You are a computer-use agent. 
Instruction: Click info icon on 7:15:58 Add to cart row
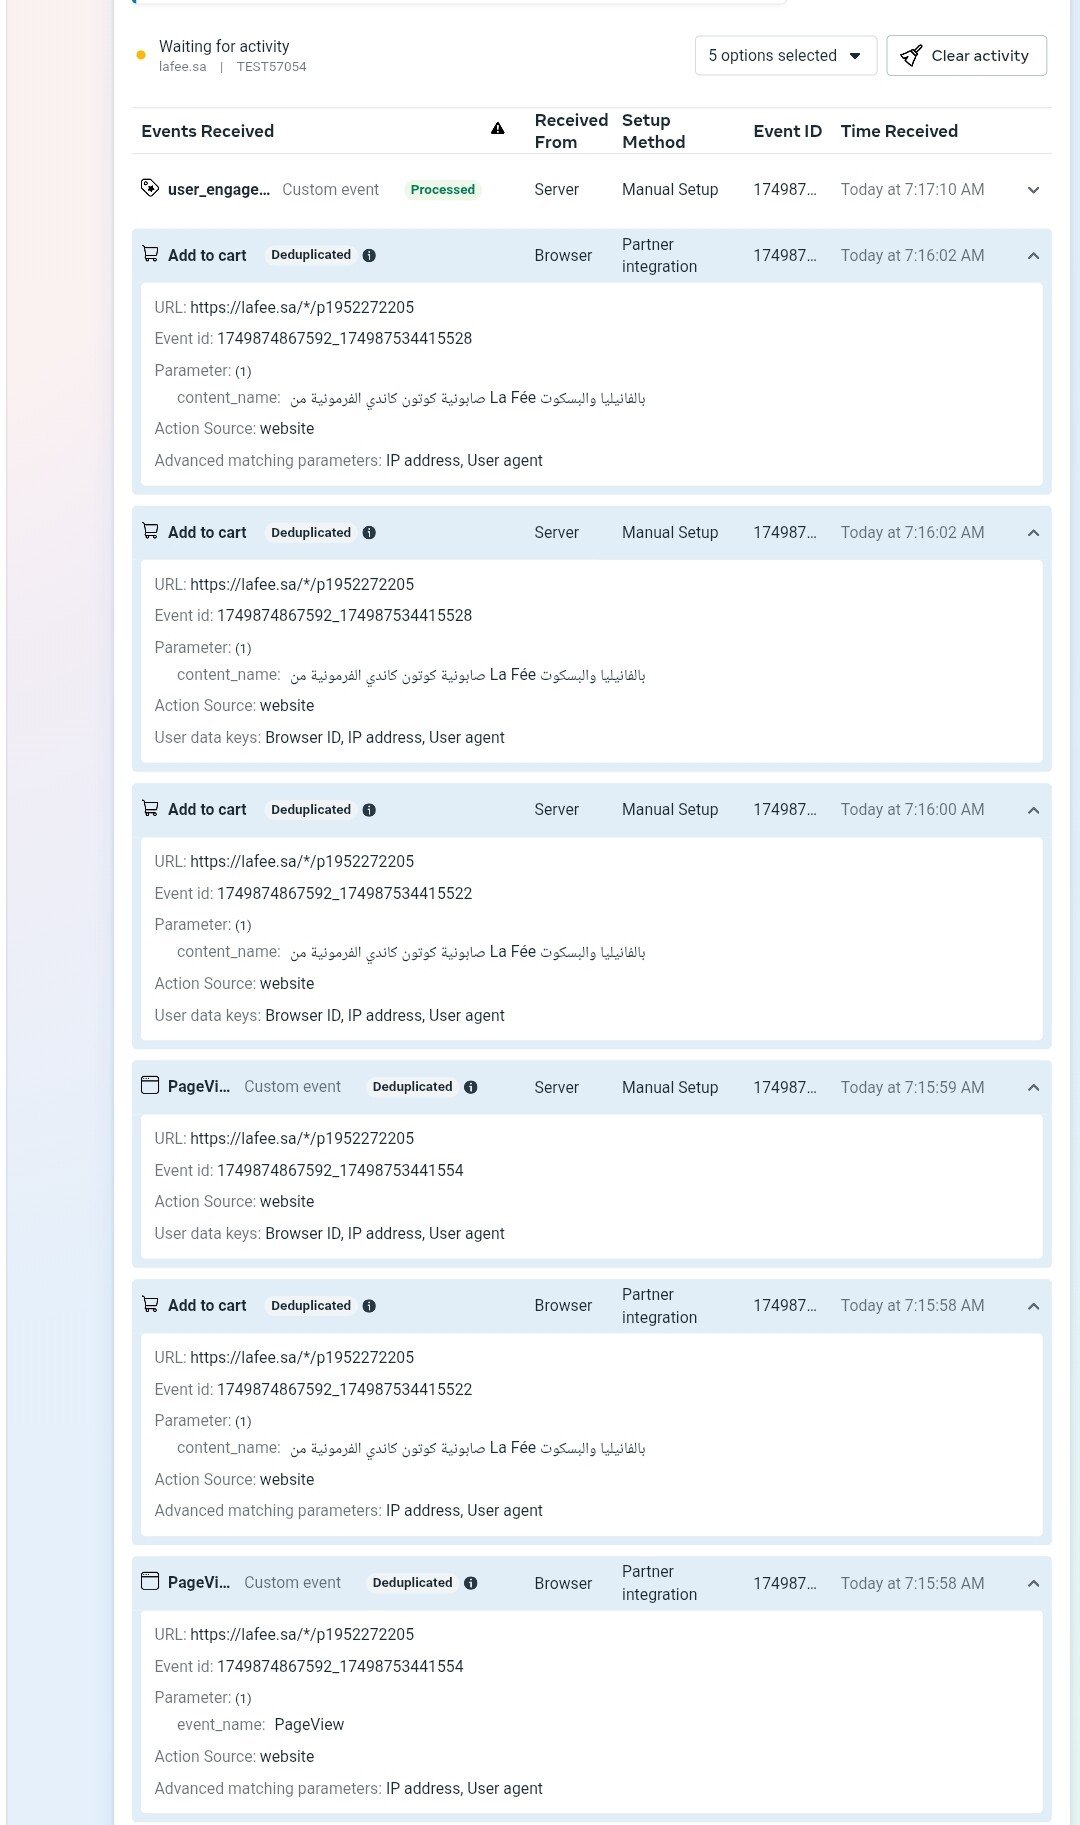tap(369, 1306)
